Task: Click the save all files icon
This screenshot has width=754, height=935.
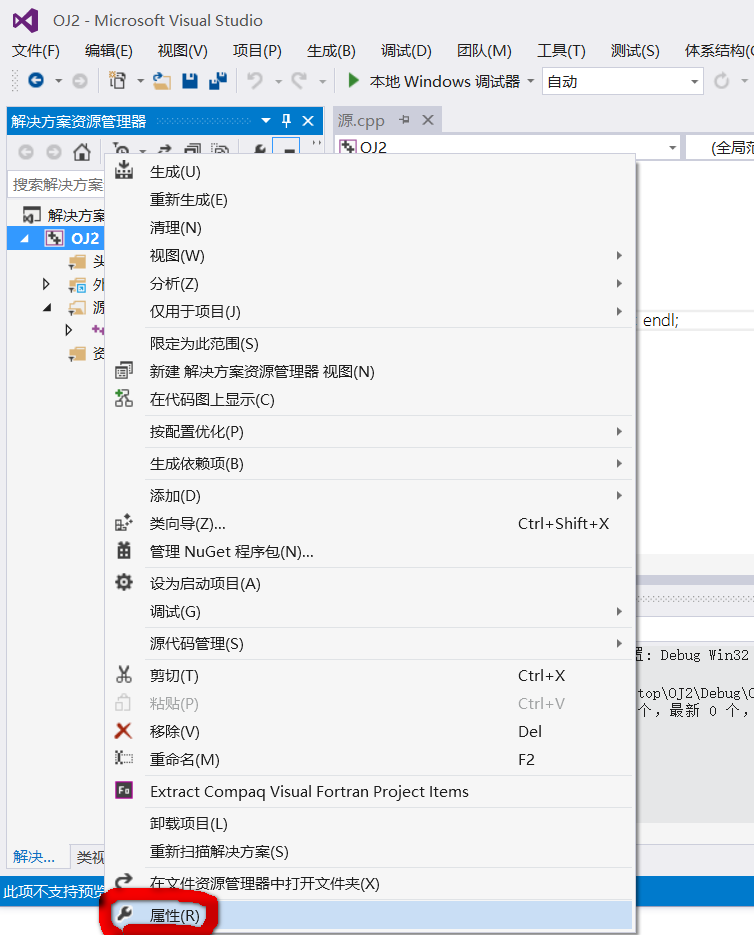Action: [218, 81]
